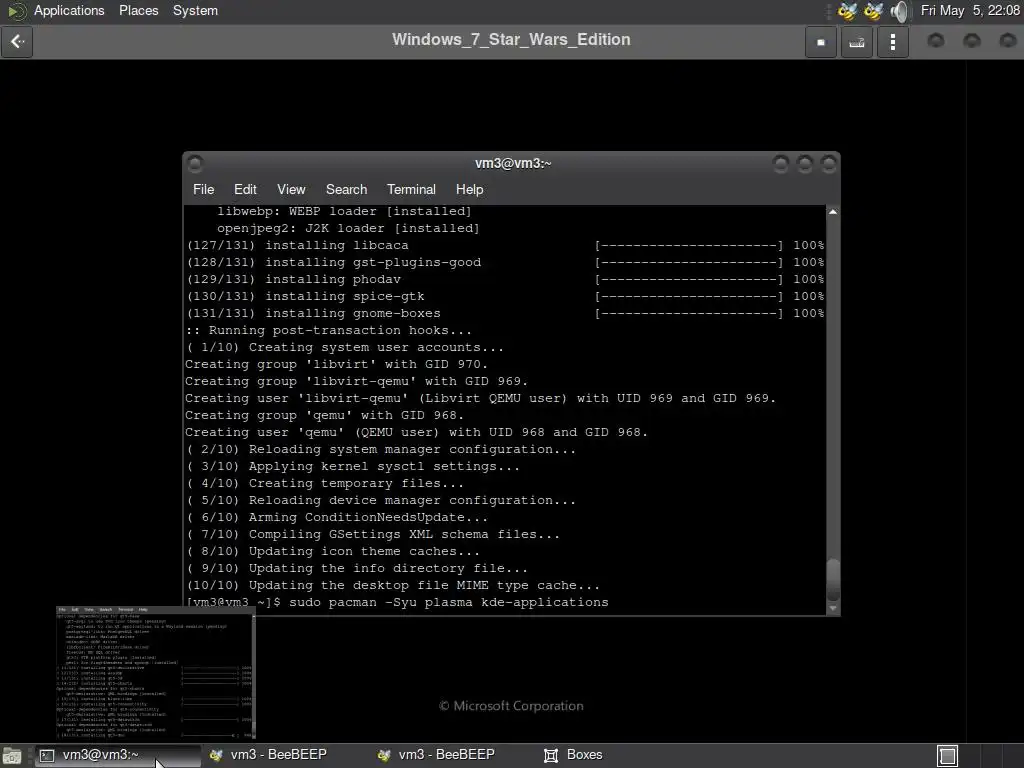
Task: Click 'Reloading device manager configuration...' line
Action: pos(381,500)
